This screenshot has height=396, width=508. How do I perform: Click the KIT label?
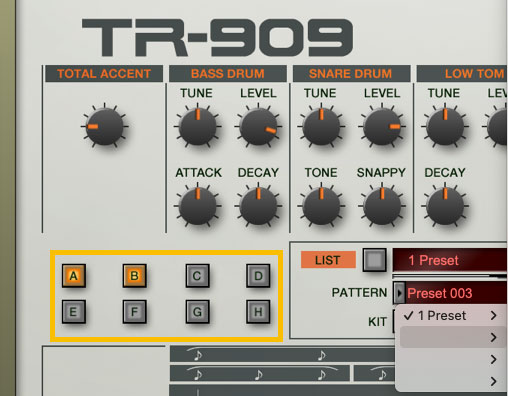click(377, 322)
